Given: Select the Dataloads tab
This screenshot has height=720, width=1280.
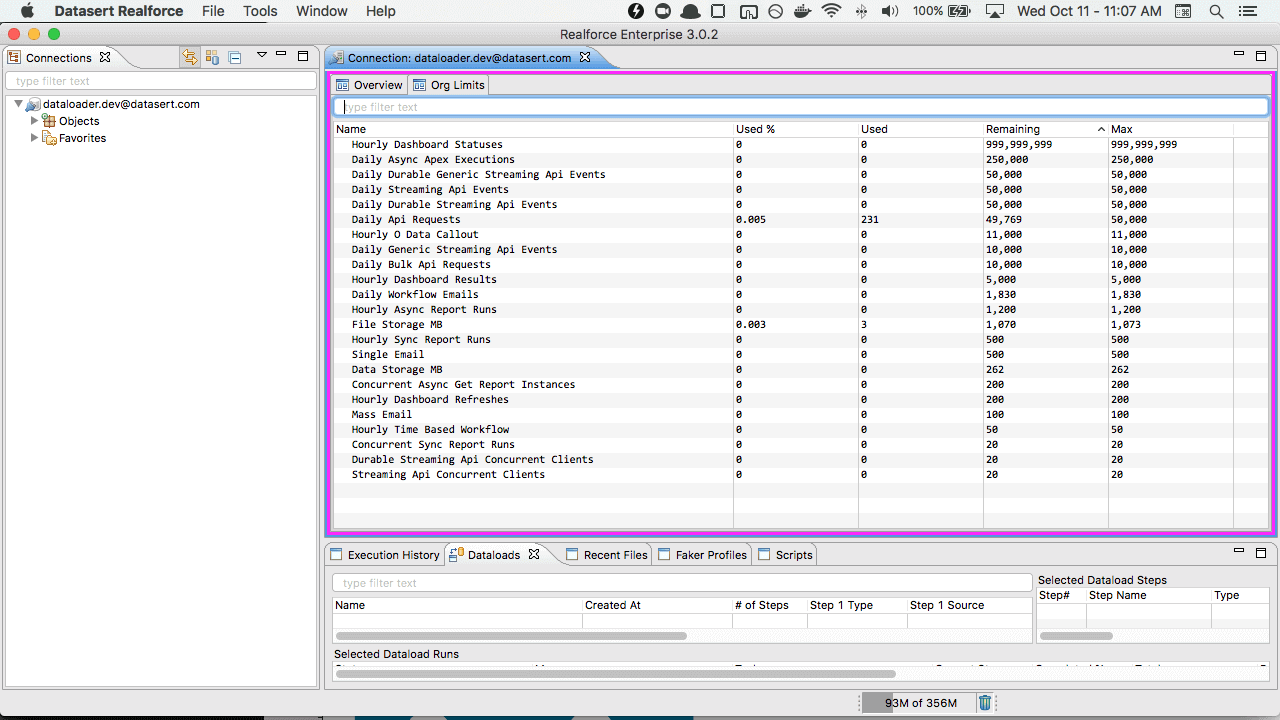Looking at the screenshot, I should click(493, 554).
